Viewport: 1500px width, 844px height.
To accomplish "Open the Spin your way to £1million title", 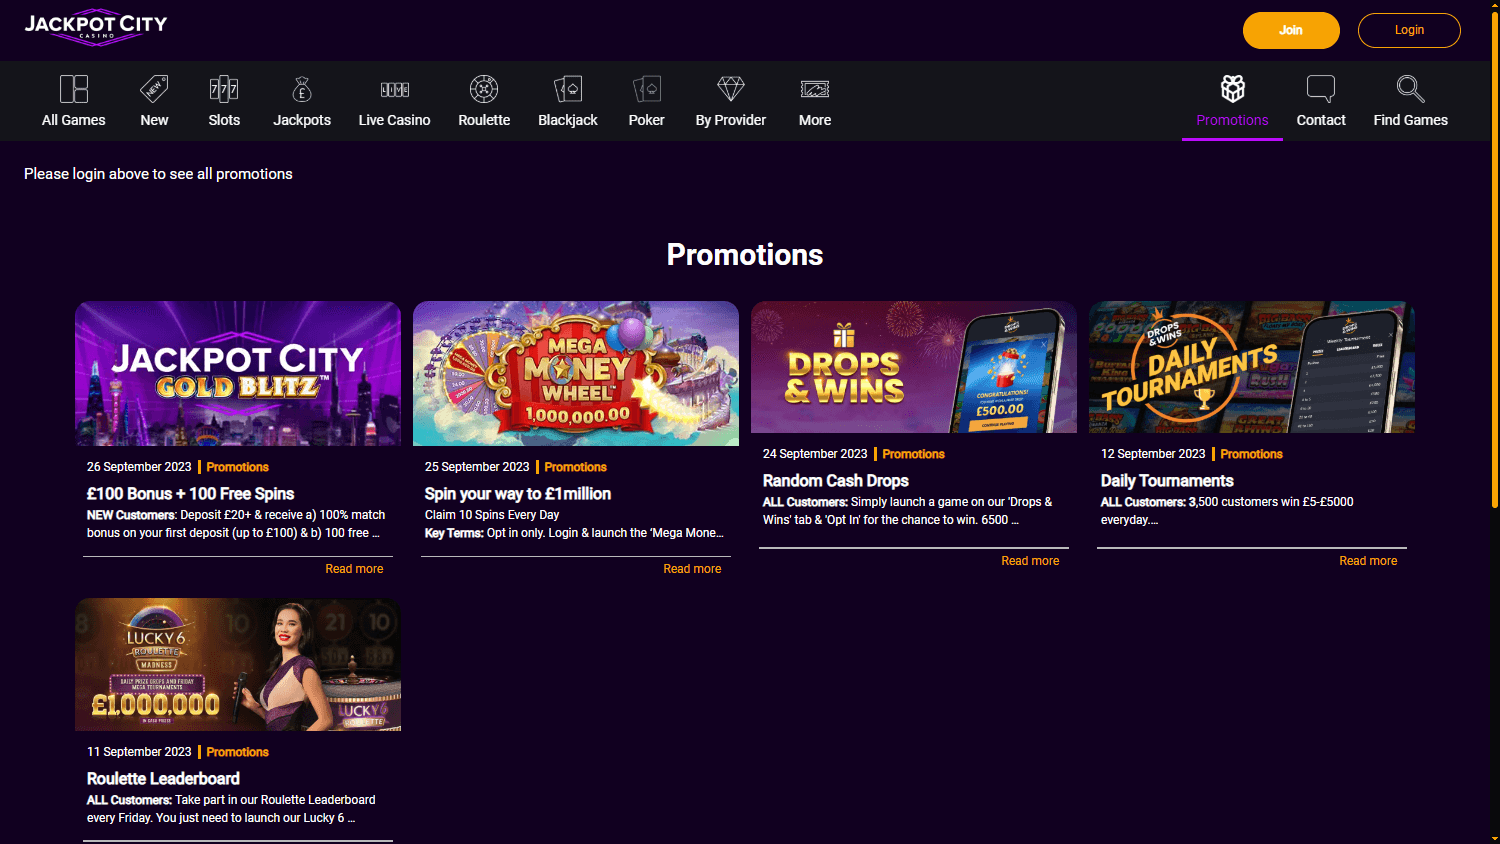I will (x=518, y=494).
